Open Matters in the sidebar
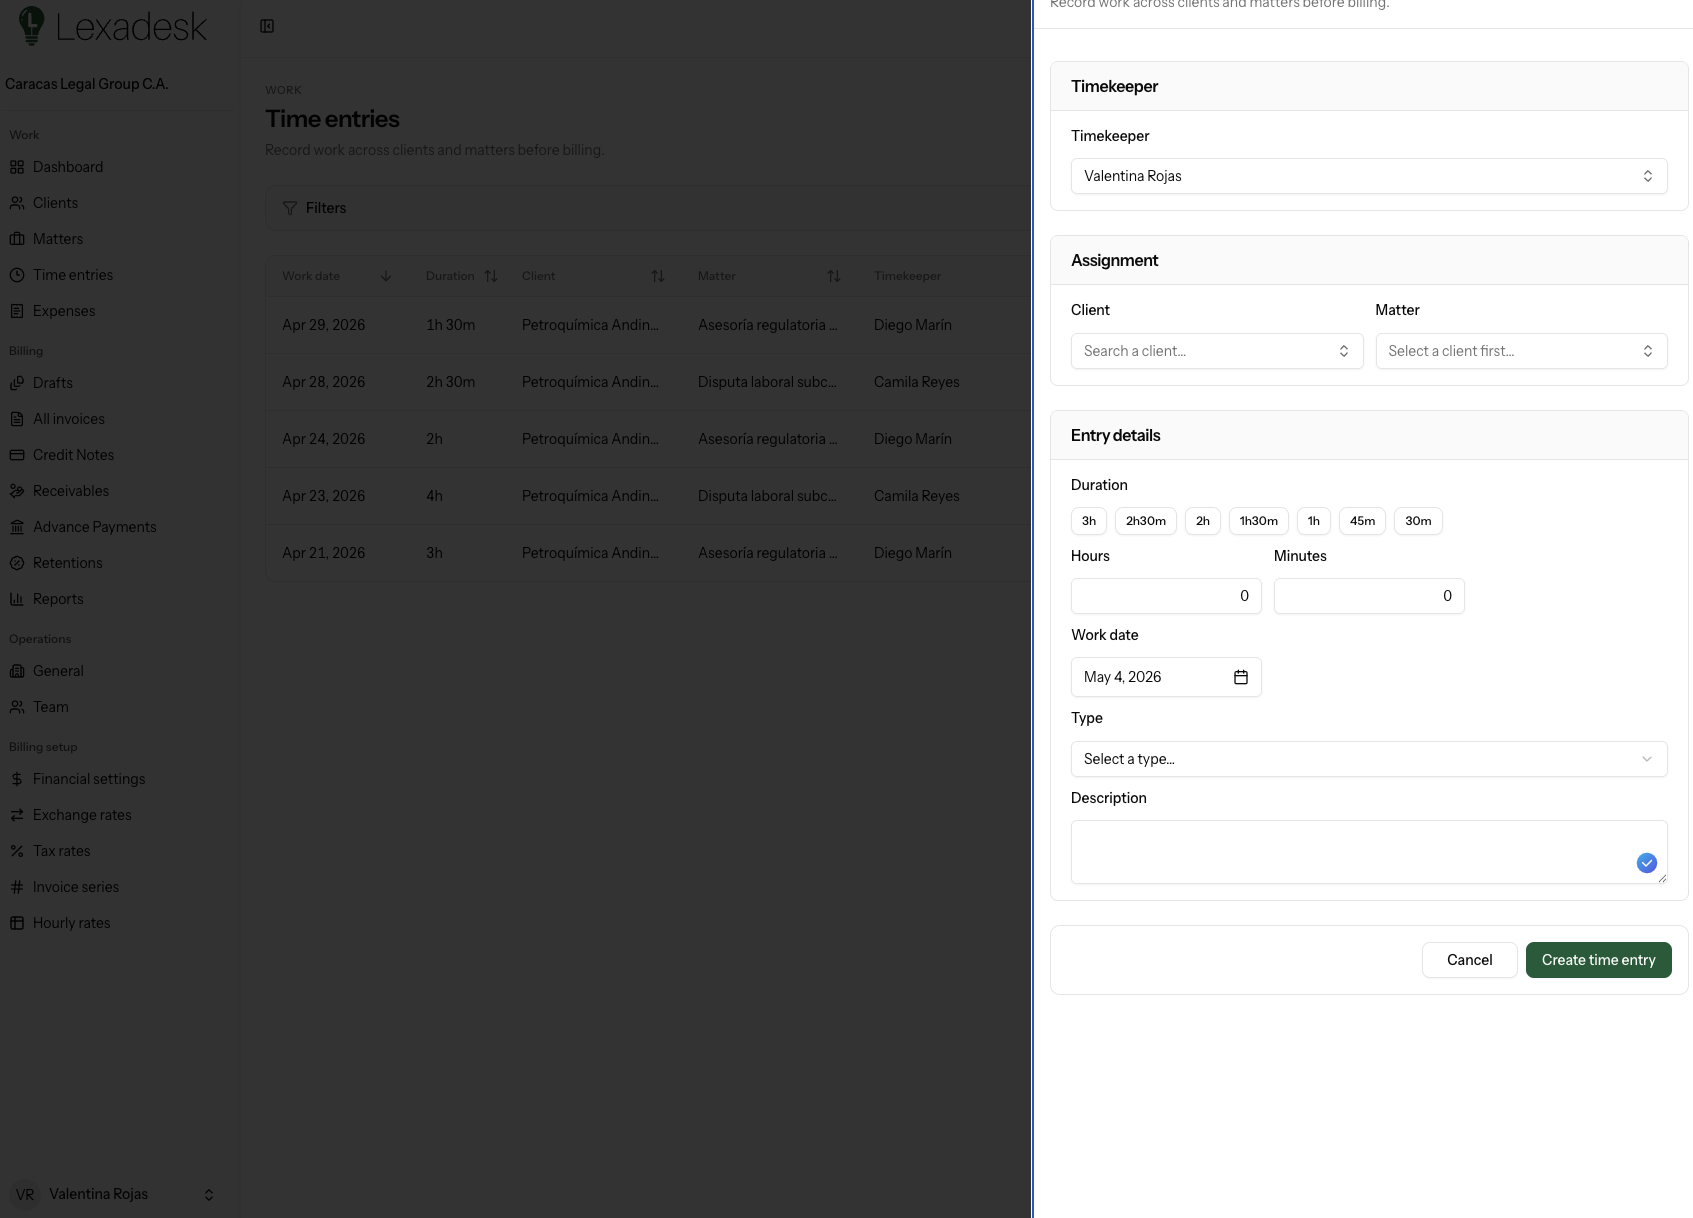Viewport: 1693px width, 1218px height. pos(58,239)
